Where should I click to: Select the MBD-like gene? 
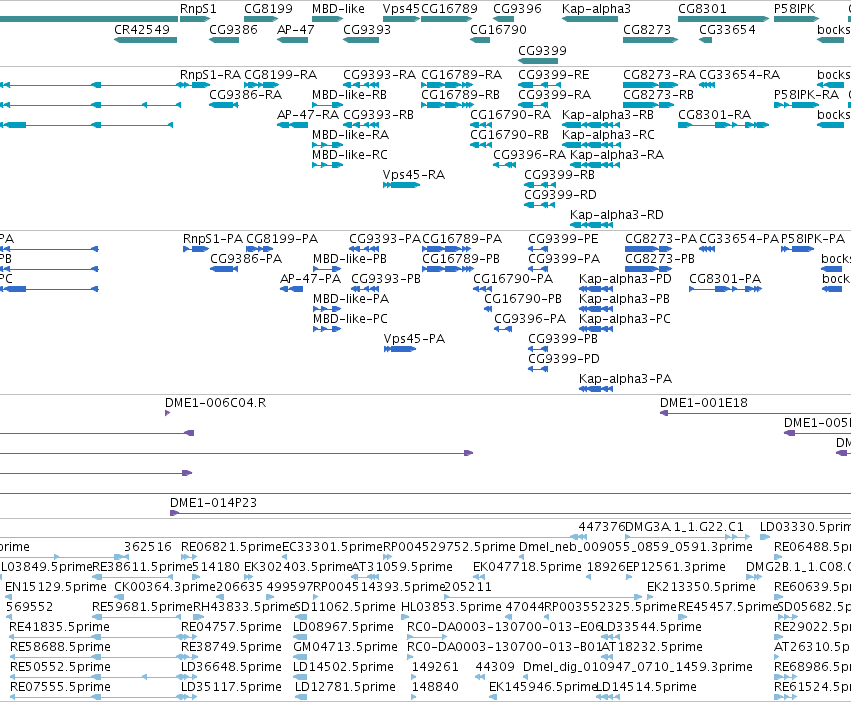point(327,19)
